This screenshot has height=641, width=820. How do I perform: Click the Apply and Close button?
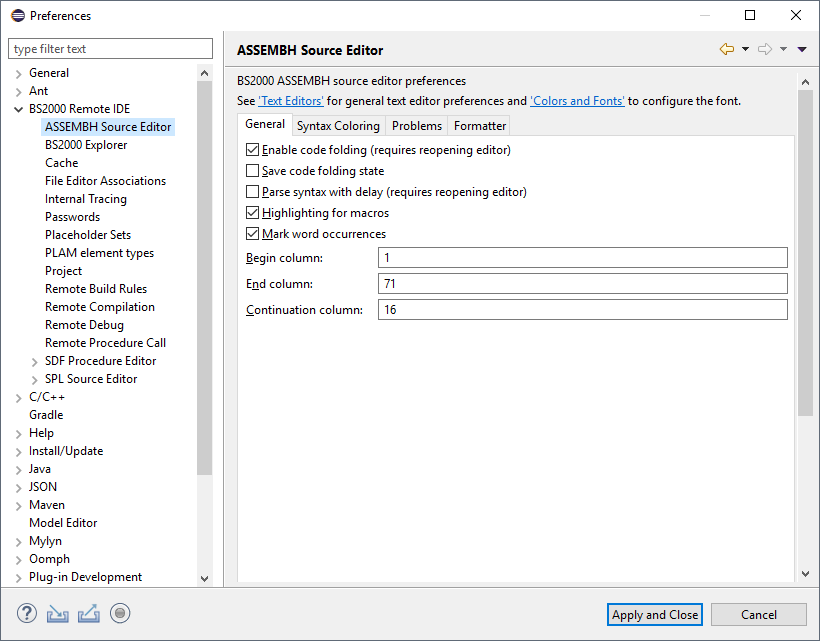(x=655, y=615)
